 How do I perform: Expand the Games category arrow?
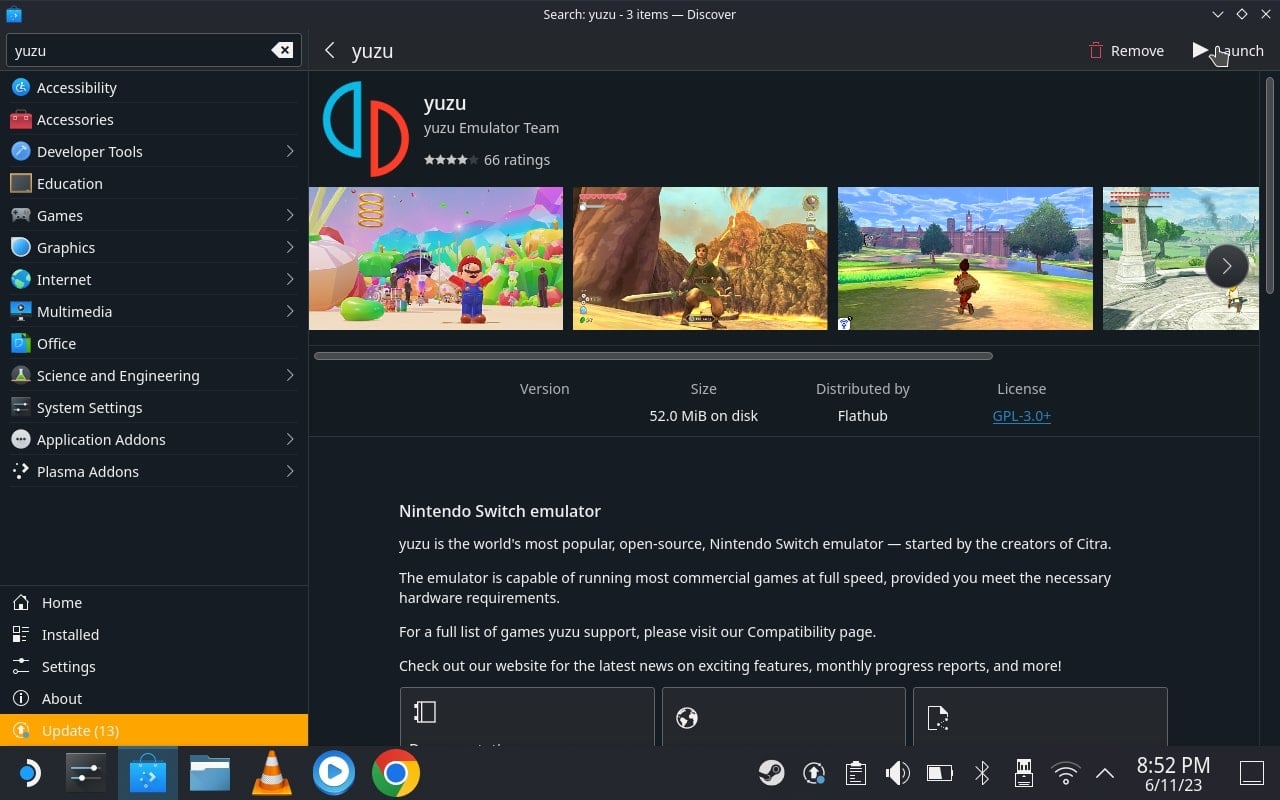coord(290,215)
